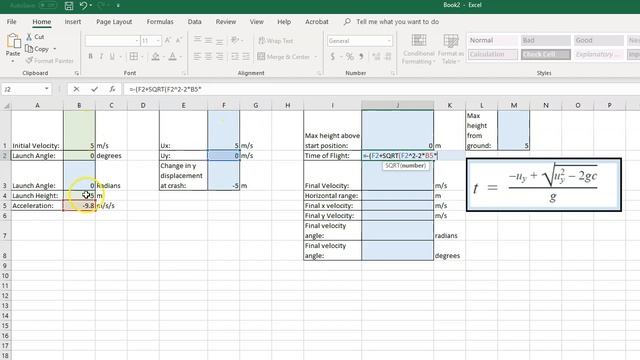
Task: Apply the Calculation cell style
Action: 493,54
